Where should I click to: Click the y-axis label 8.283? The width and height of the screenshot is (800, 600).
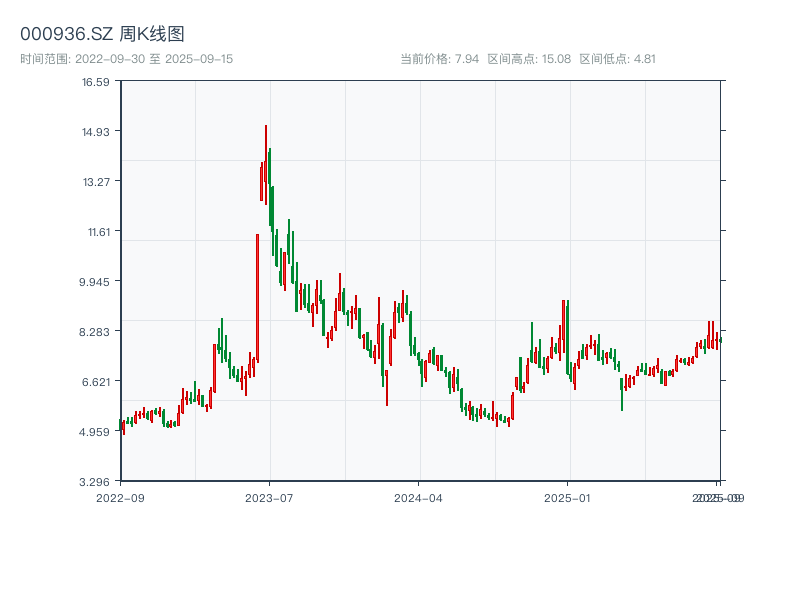coord(94,332)
